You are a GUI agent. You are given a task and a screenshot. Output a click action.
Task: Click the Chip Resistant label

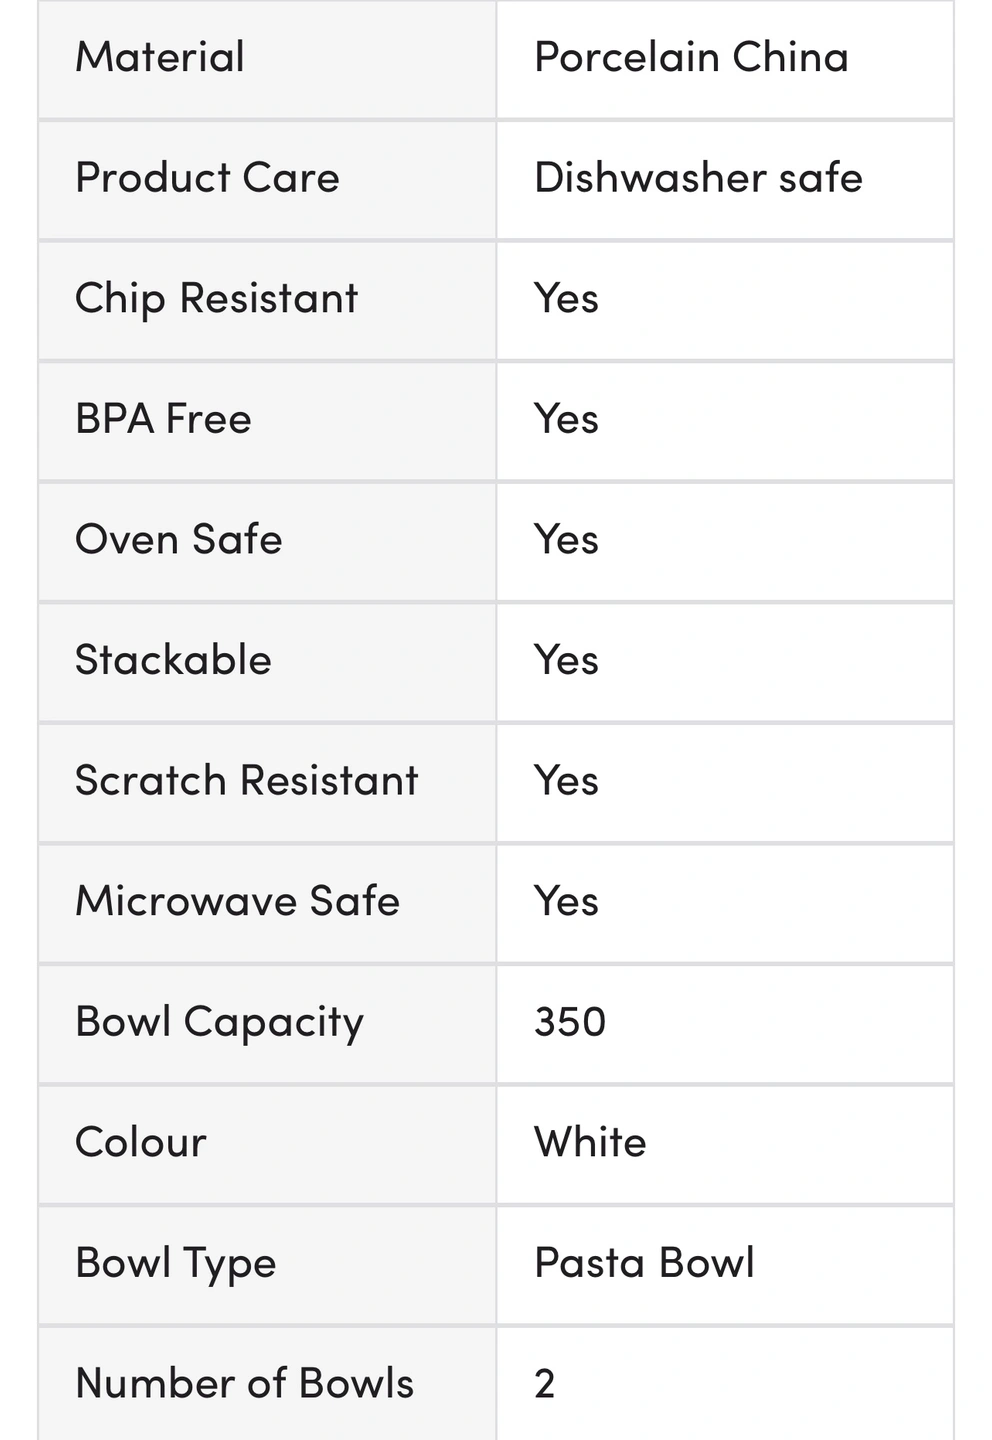216,299
